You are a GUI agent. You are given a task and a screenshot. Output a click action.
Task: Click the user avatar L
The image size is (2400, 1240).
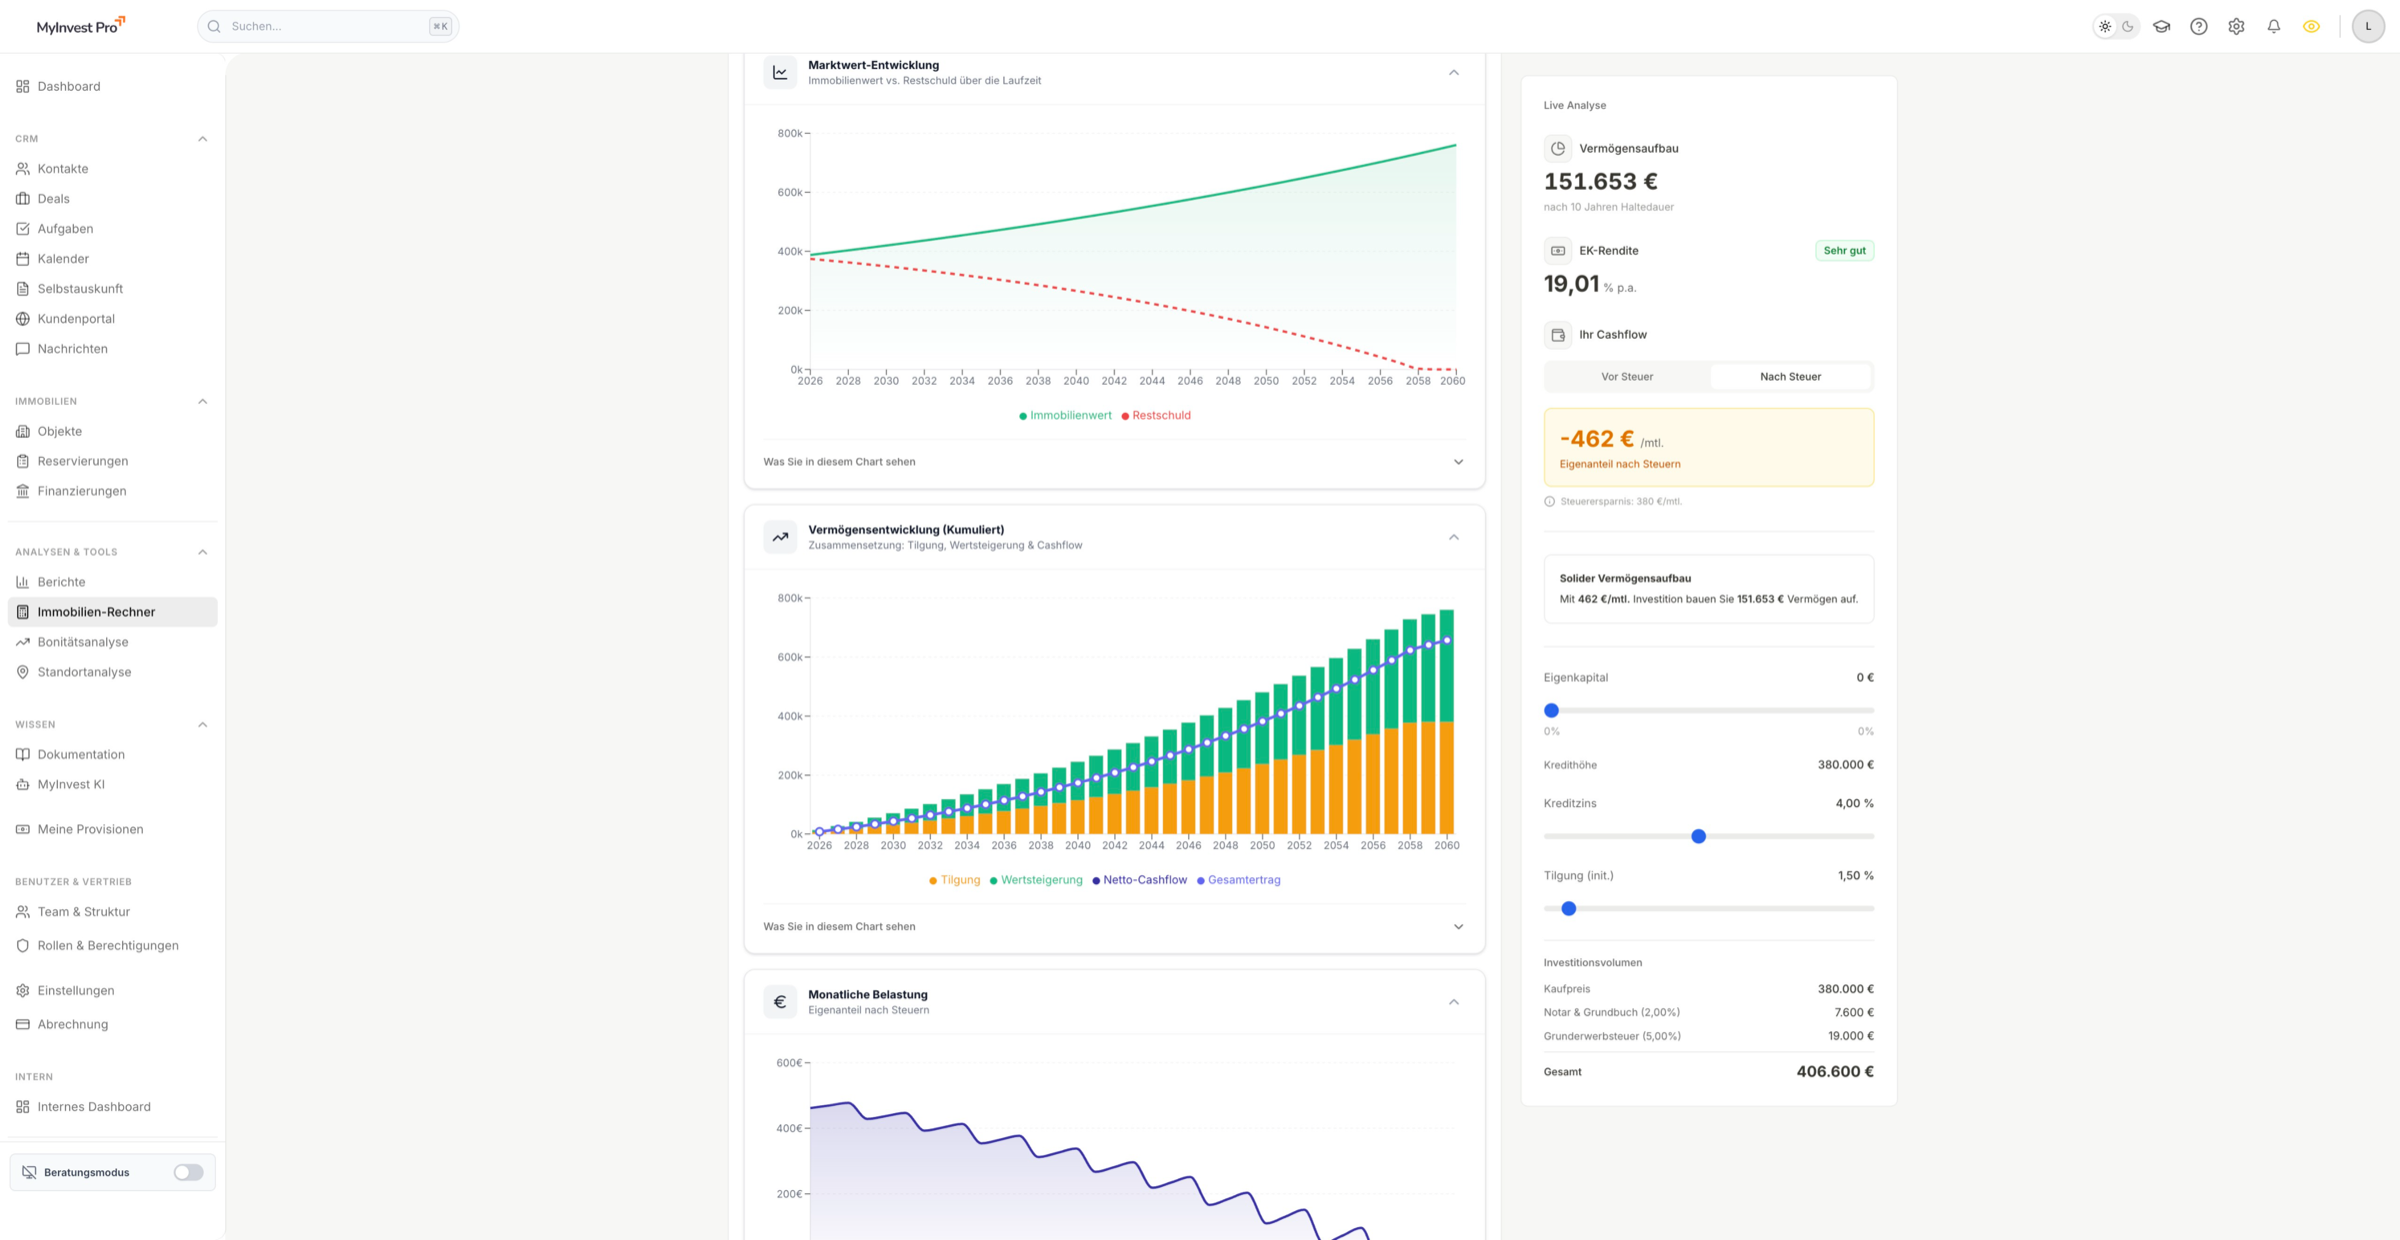(x=2367, y=27)
